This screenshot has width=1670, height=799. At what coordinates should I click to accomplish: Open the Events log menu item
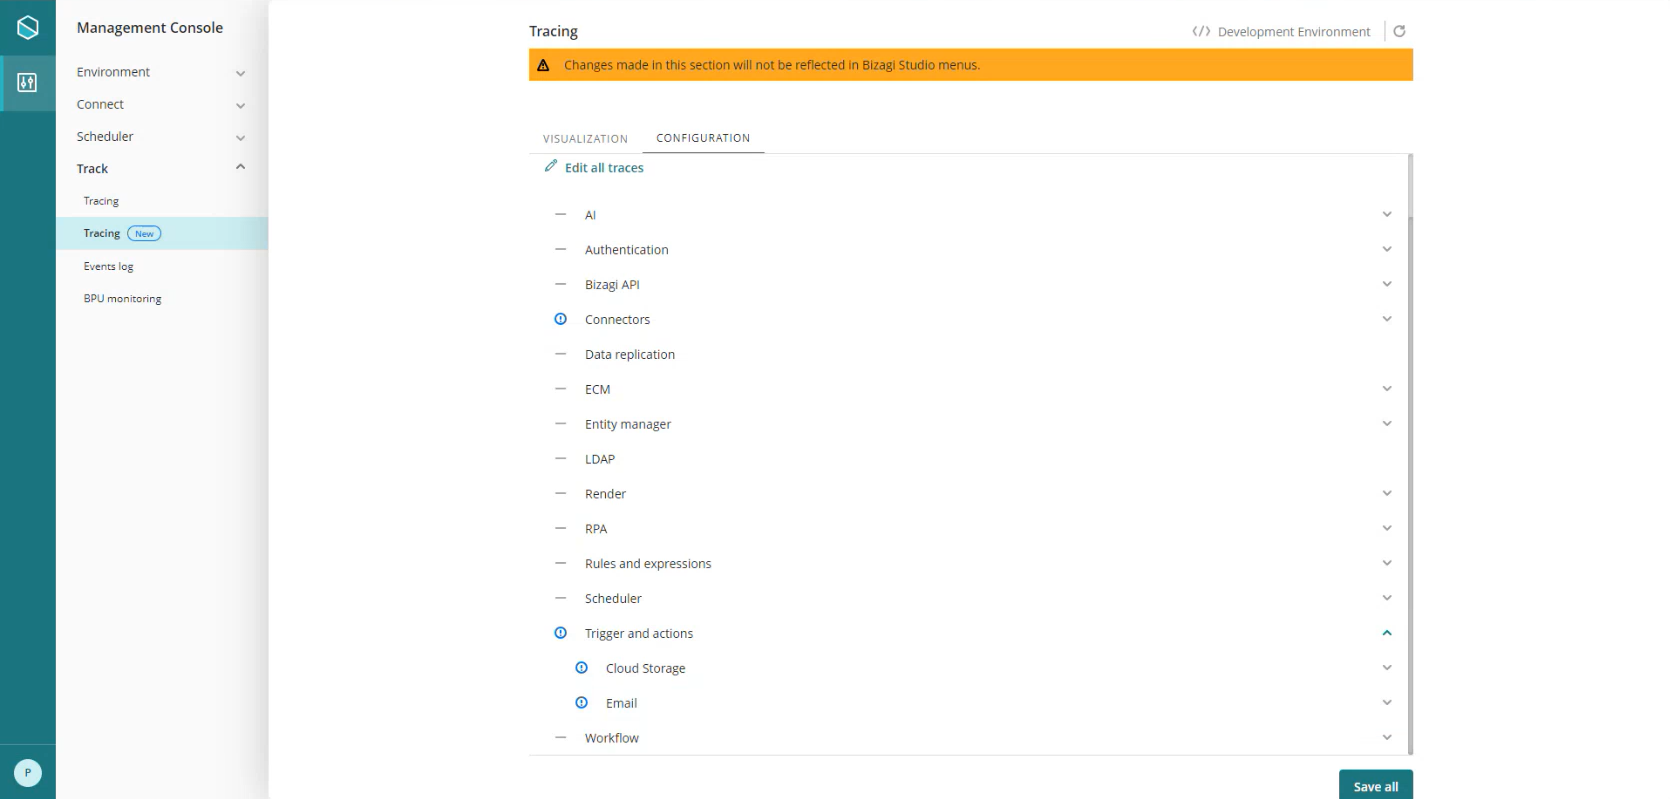click(x=108, y=266)
